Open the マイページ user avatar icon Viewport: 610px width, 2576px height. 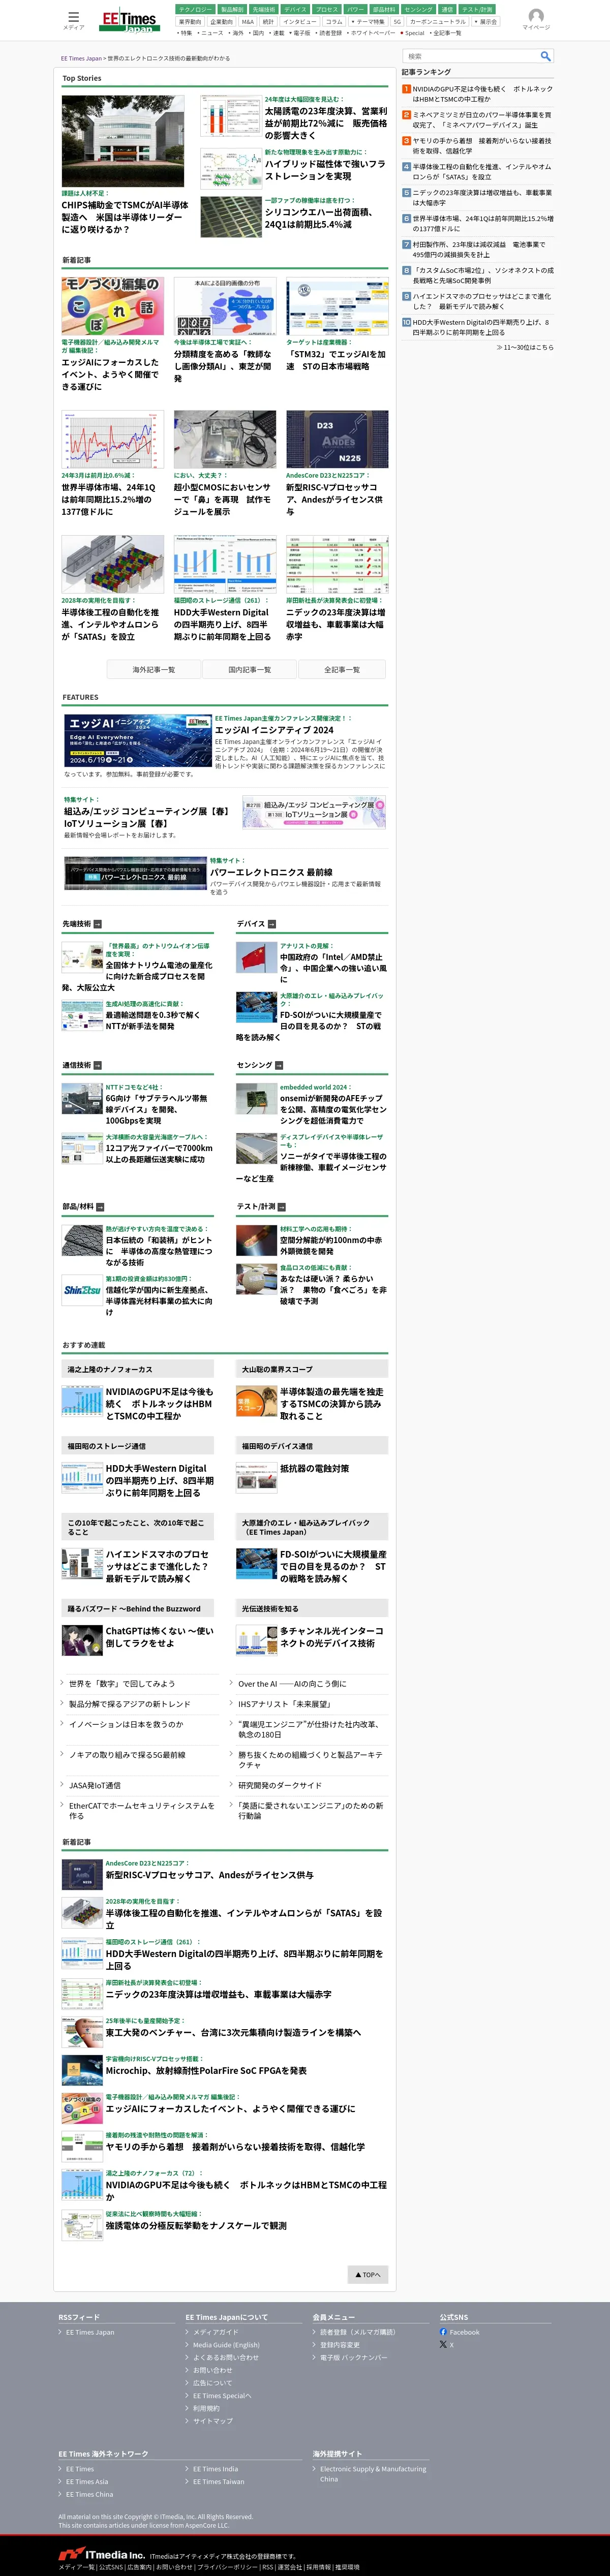pyautogui.click(x=536, y=16)
